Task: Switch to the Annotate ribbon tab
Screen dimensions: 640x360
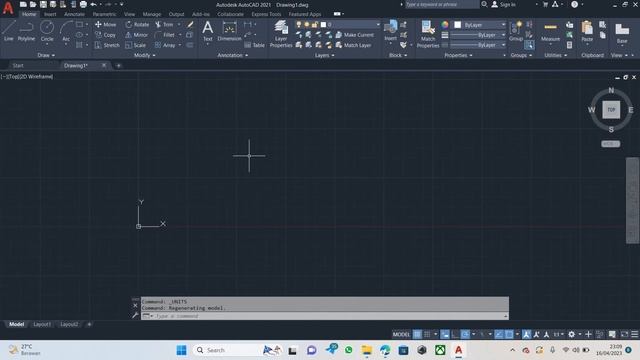Action: tap(74, 14)
